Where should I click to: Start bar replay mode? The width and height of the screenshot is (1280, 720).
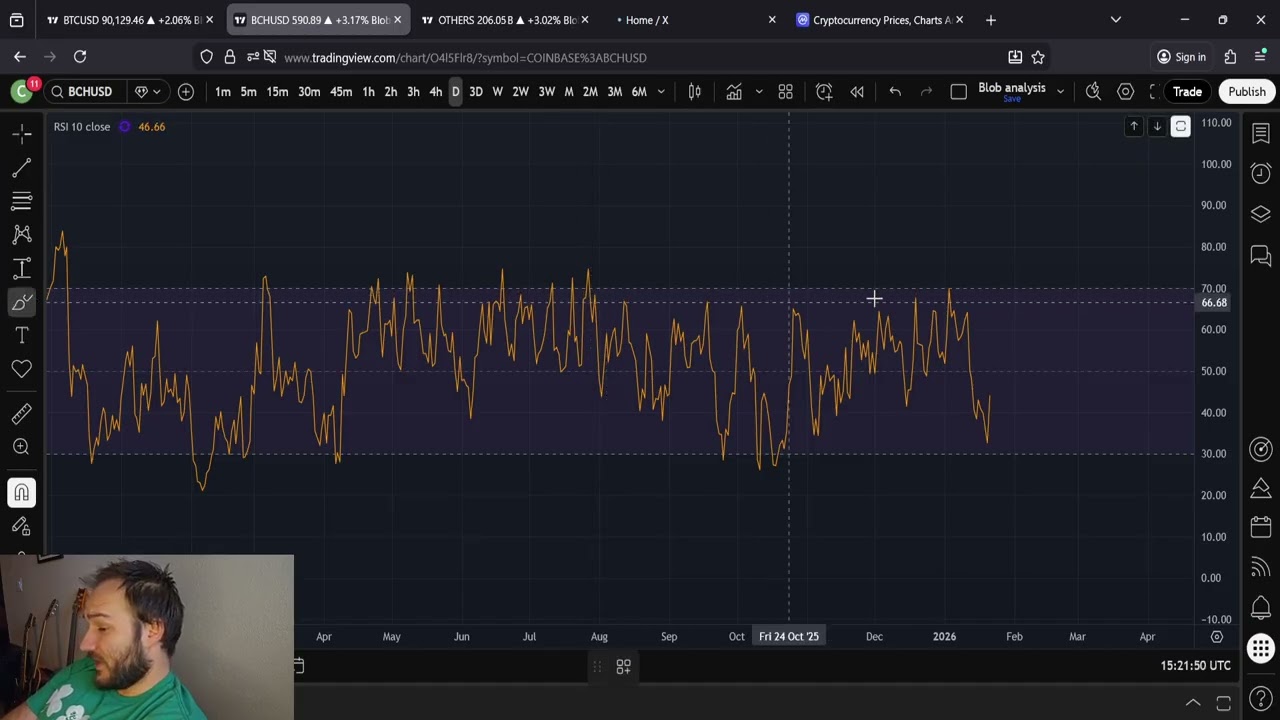[857, 92]
